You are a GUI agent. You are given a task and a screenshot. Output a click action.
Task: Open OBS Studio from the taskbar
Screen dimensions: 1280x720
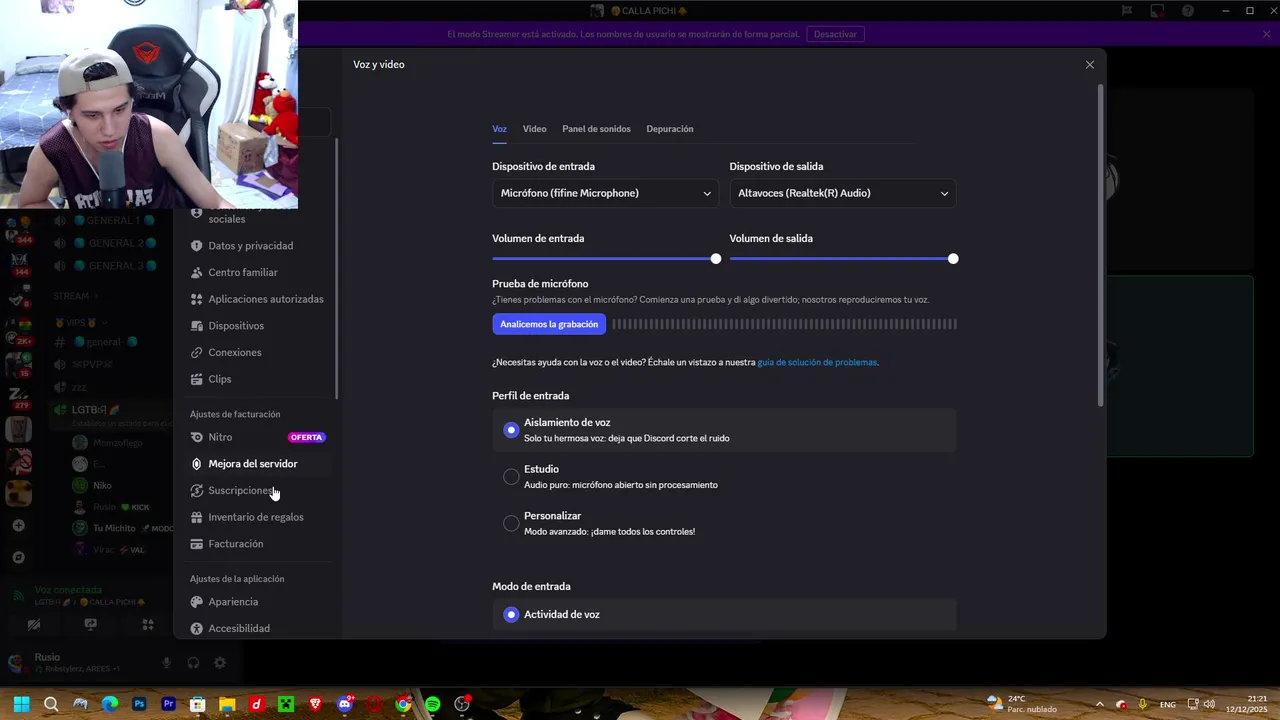tap(462, 704)
